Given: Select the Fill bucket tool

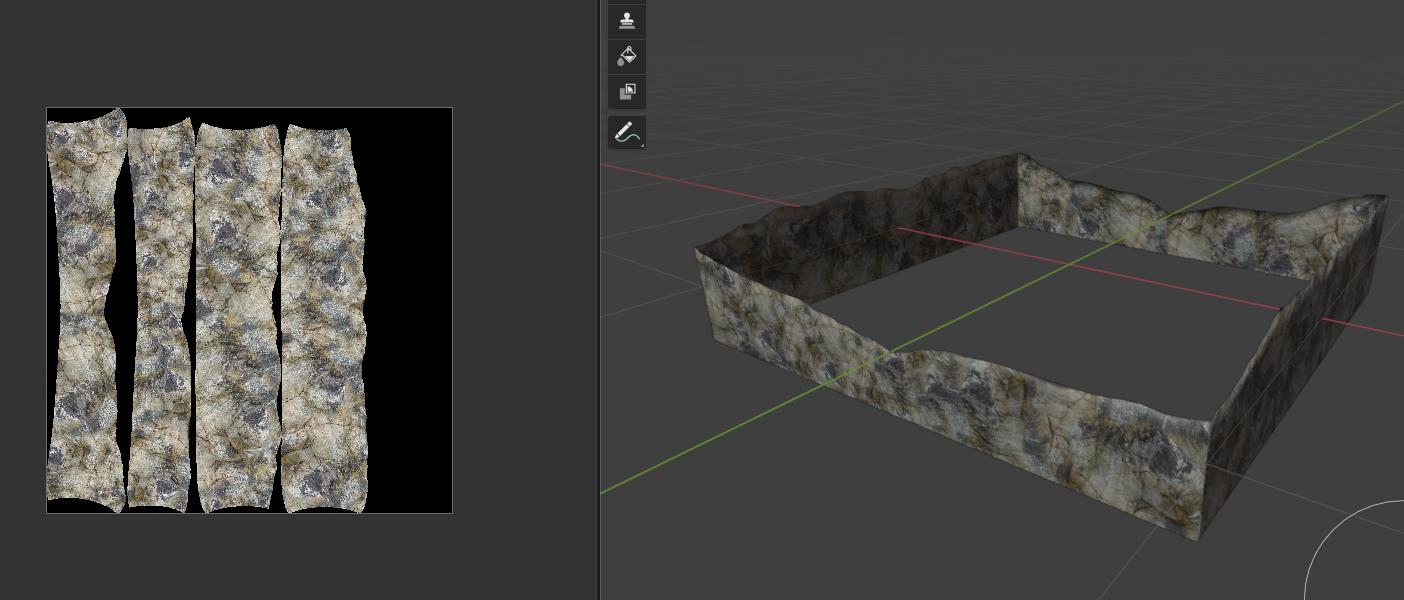Looking at the screenshot, I should (627, 56).
